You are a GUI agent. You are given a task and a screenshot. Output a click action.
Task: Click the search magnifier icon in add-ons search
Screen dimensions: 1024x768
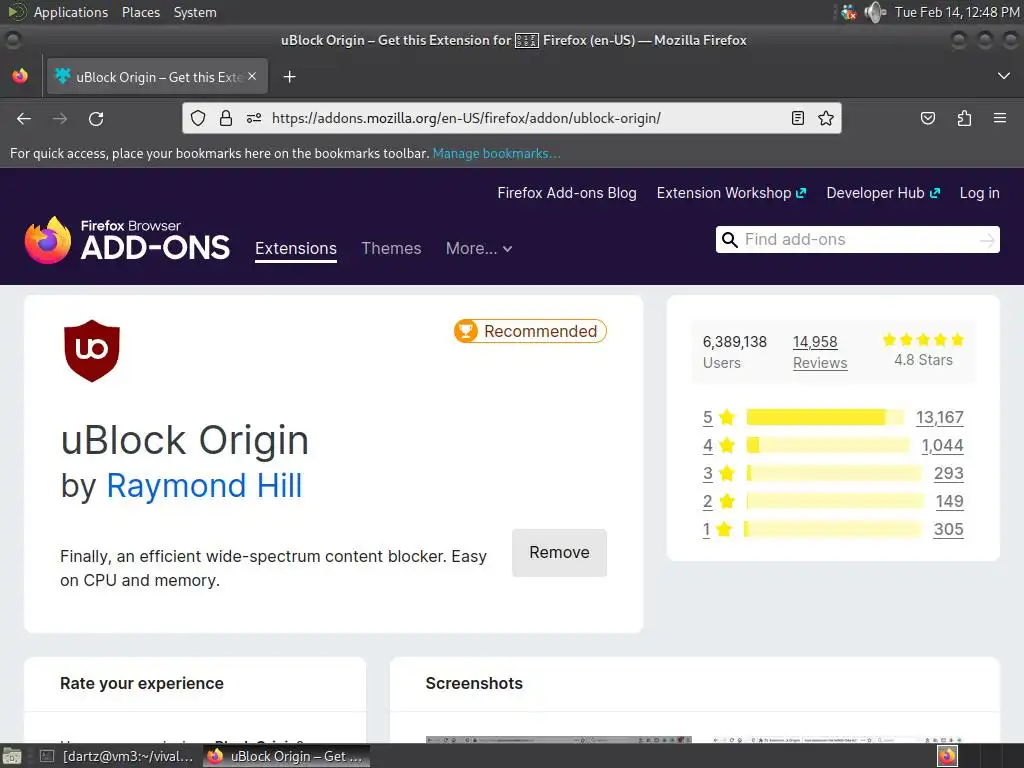pyautogui.click(x=729, y=240)
